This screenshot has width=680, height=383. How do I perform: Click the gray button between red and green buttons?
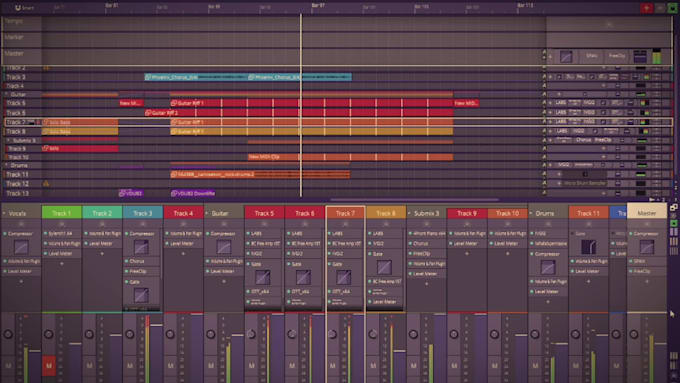[660, 8]
